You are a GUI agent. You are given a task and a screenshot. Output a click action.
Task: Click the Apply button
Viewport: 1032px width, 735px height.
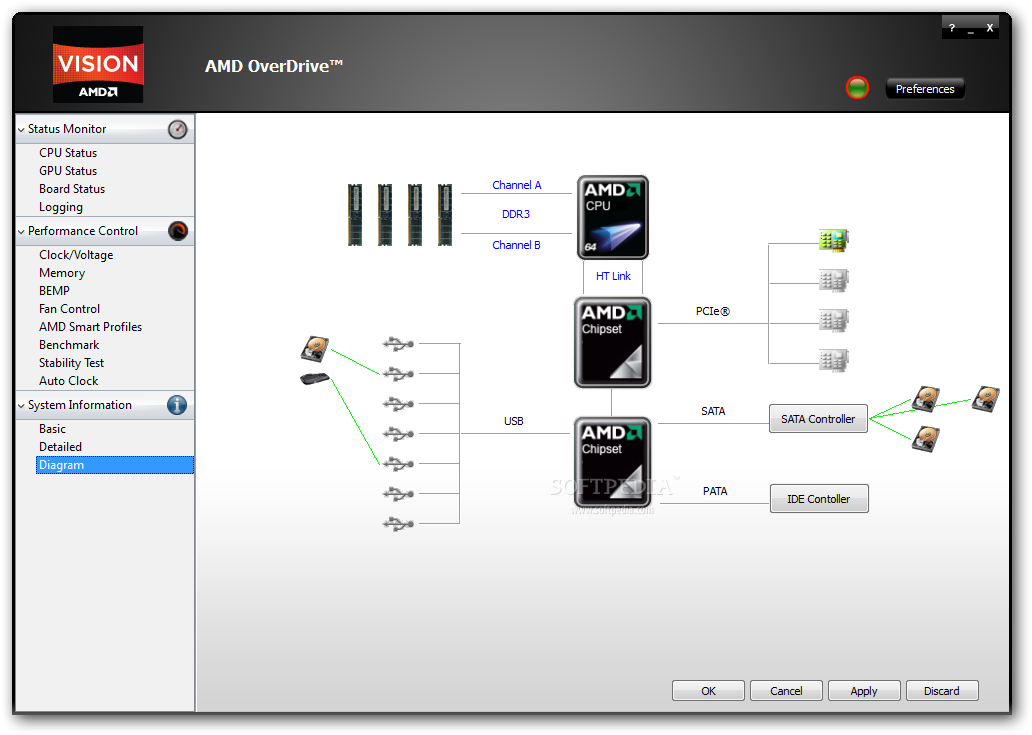point(864,691)
